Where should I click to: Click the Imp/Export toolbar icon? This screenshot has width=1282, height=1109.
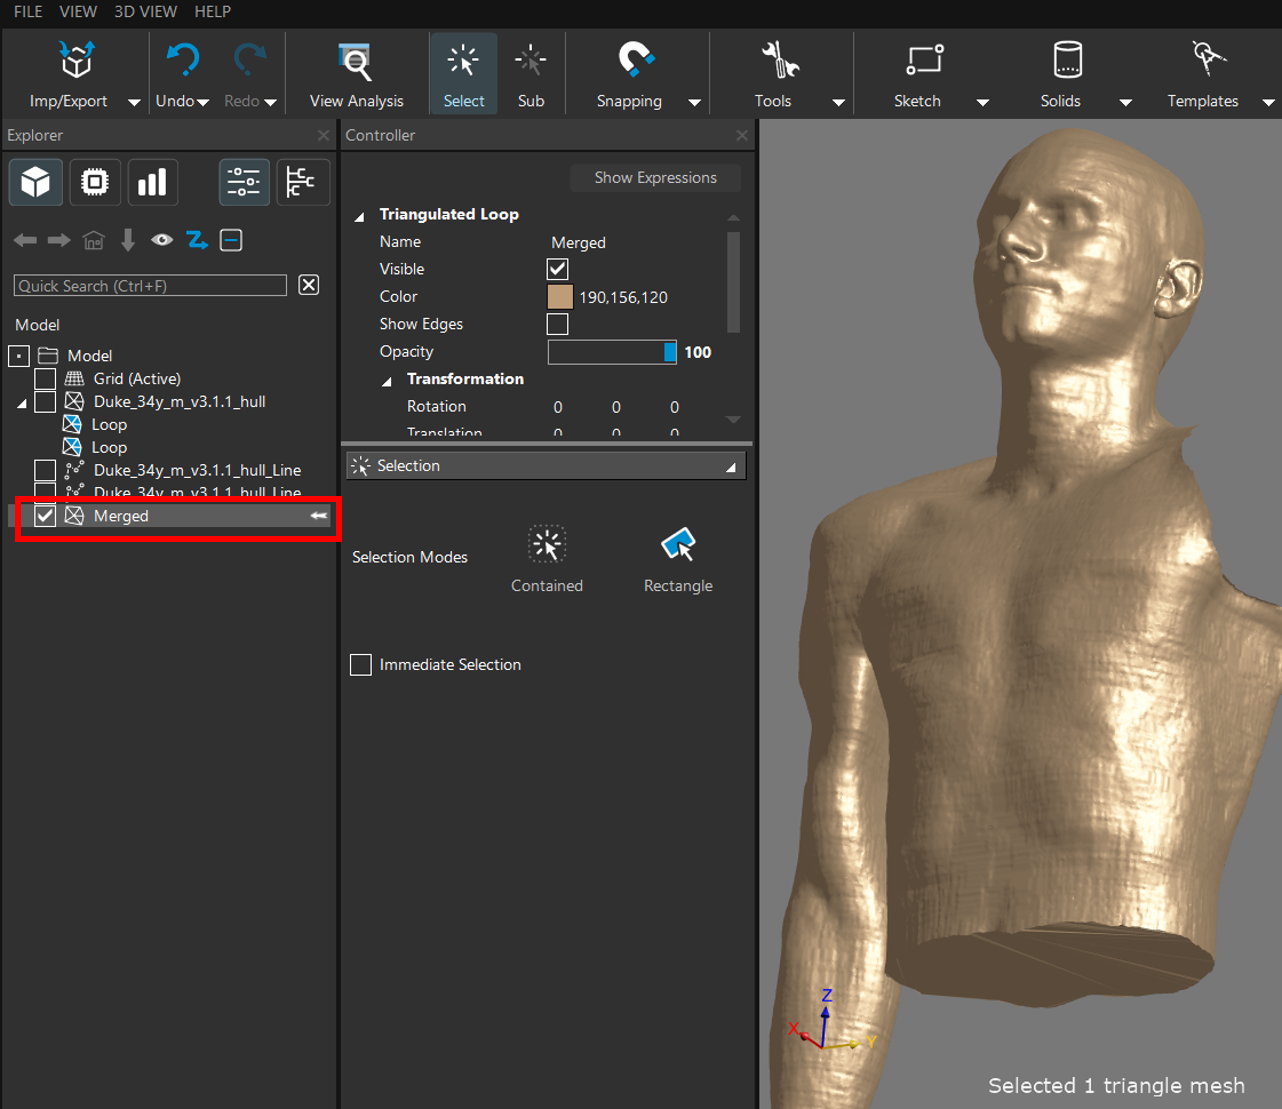[x=75, y=62]
